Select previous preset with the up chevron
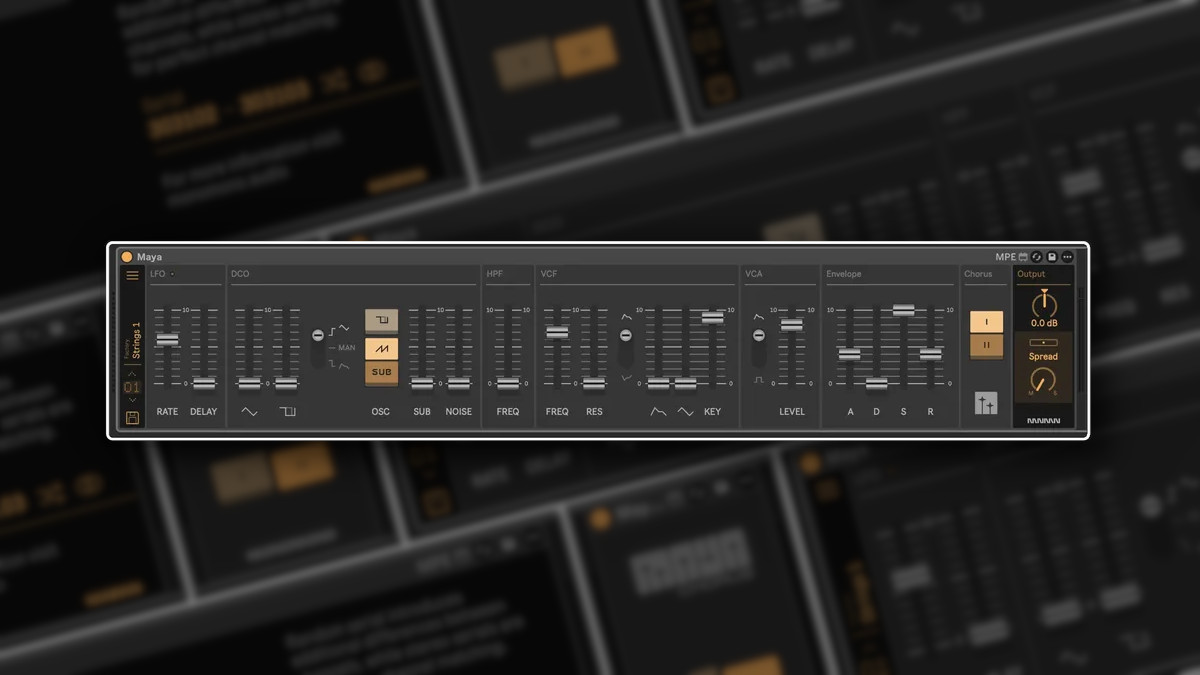The height and width of the screenshot is (675, 1200). point(132,373)
